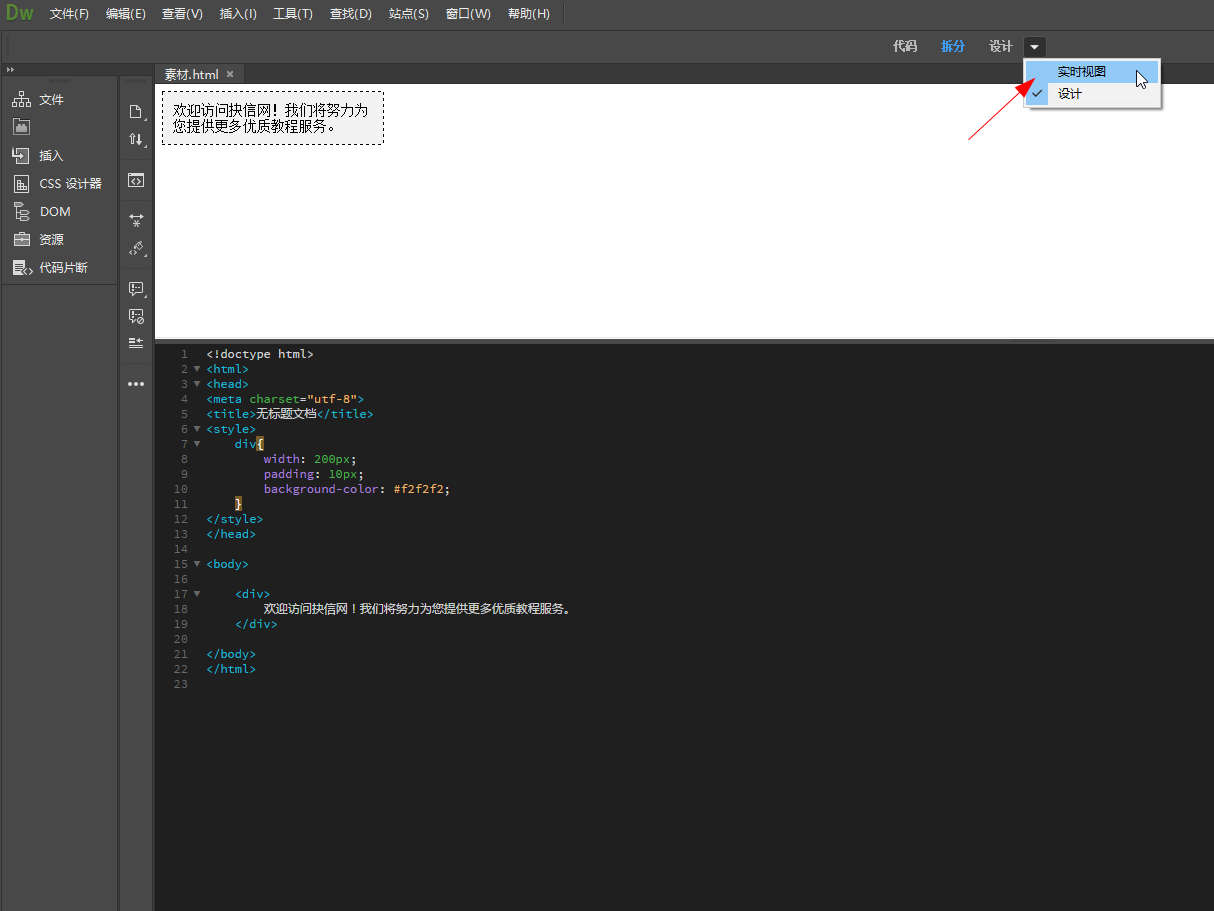This screenshot has height=911, width=1214.
Task: Open the DOM panel
Action: [42, 212]
